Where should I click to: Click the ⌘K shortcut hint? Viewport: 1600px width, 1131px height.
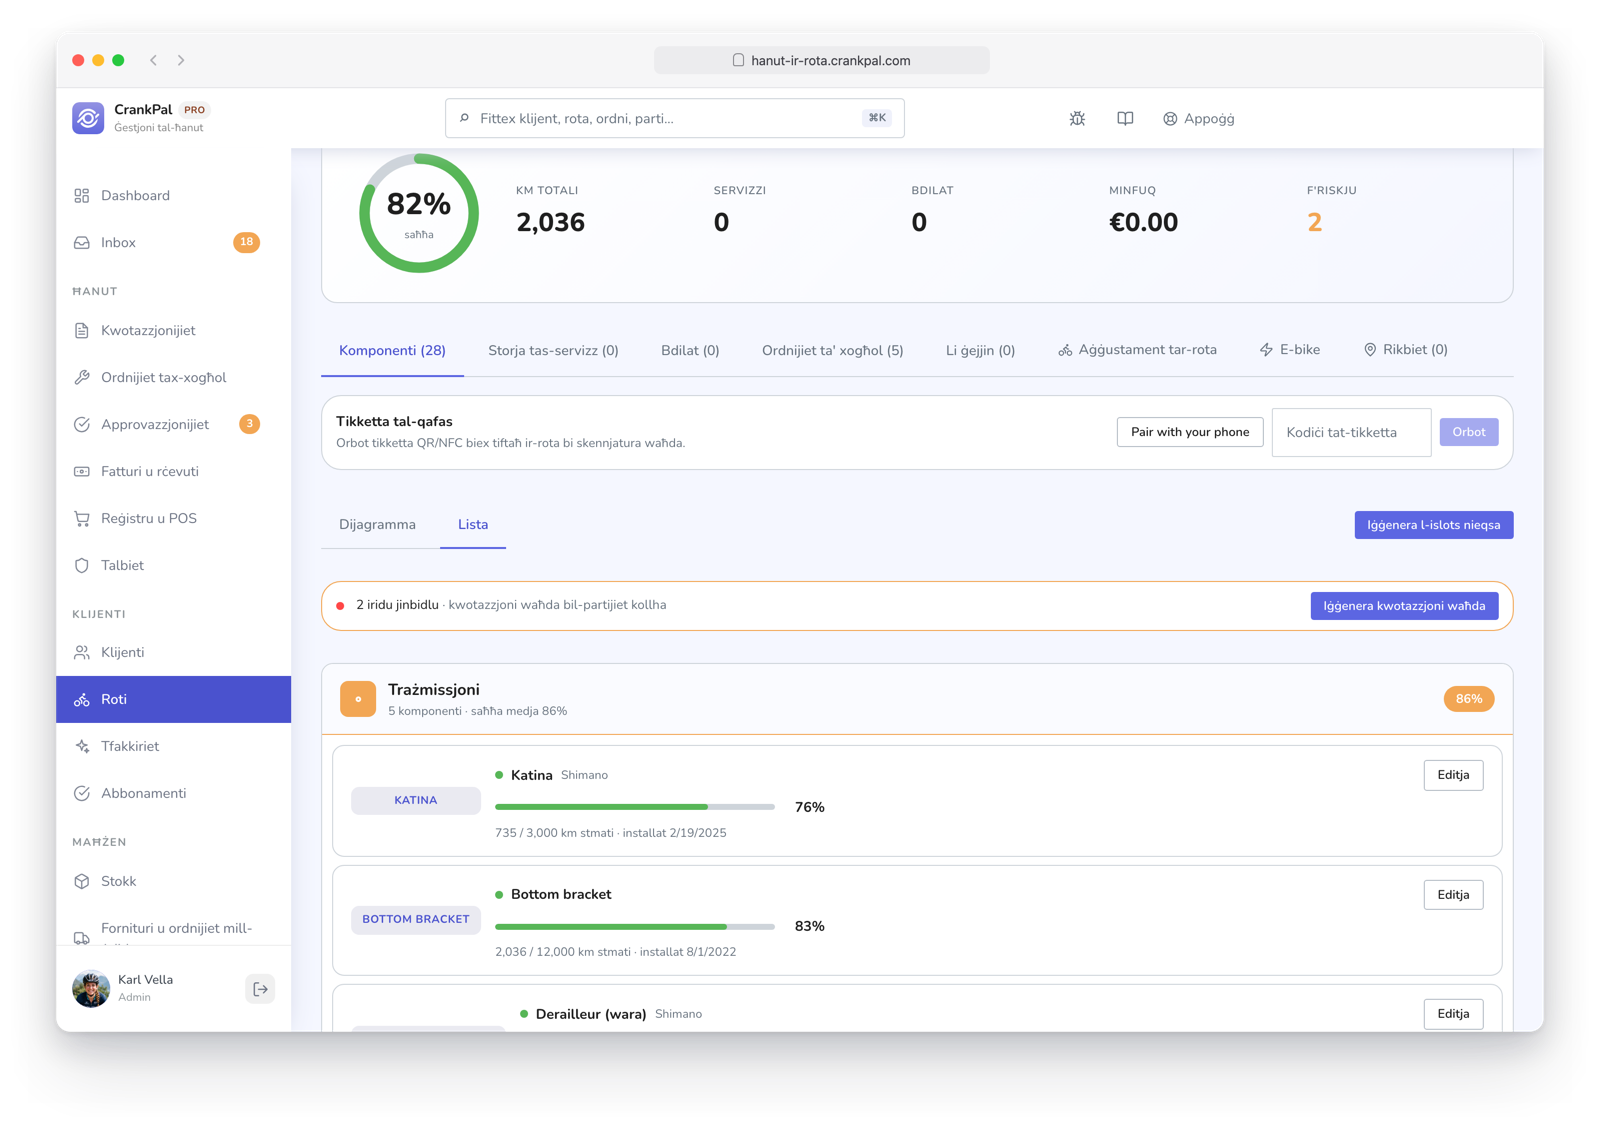coord(877,118)
